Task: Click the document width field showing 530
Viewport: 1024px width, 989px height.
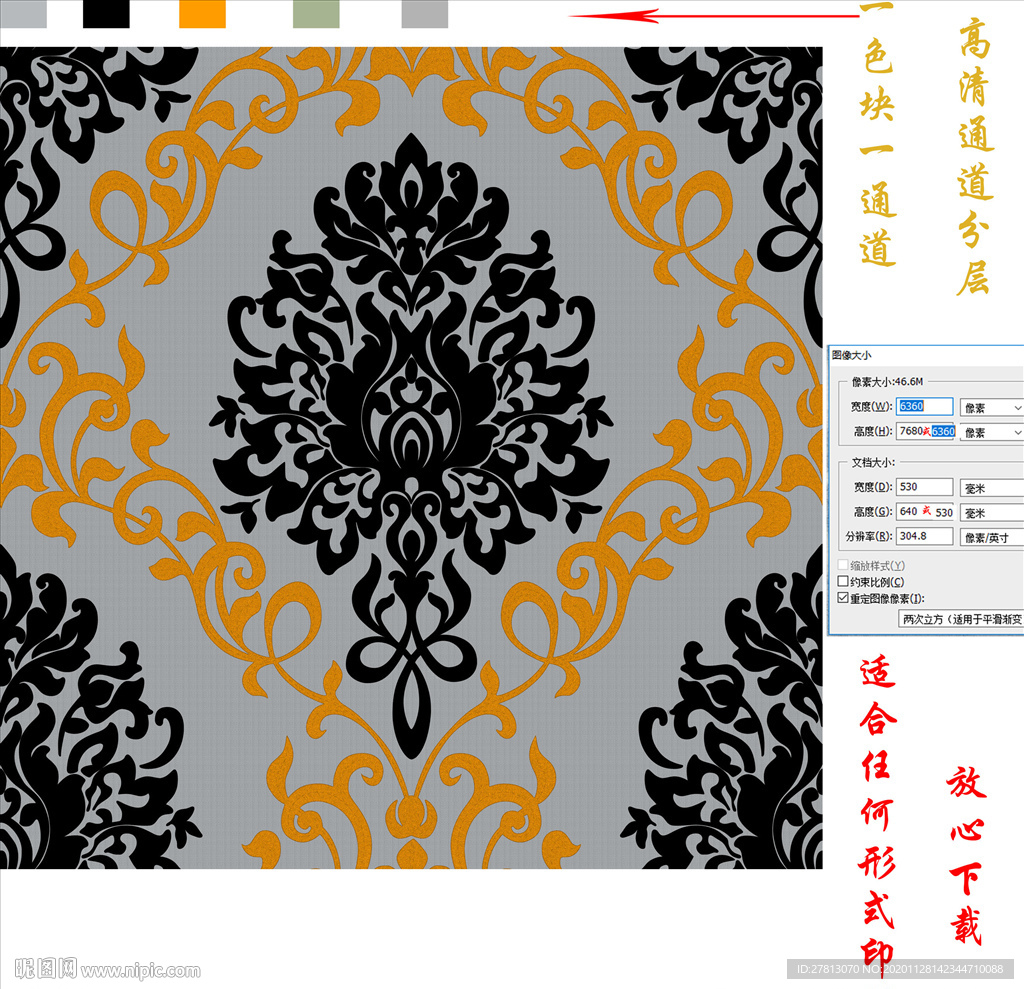Action: (x=924, y=487)
